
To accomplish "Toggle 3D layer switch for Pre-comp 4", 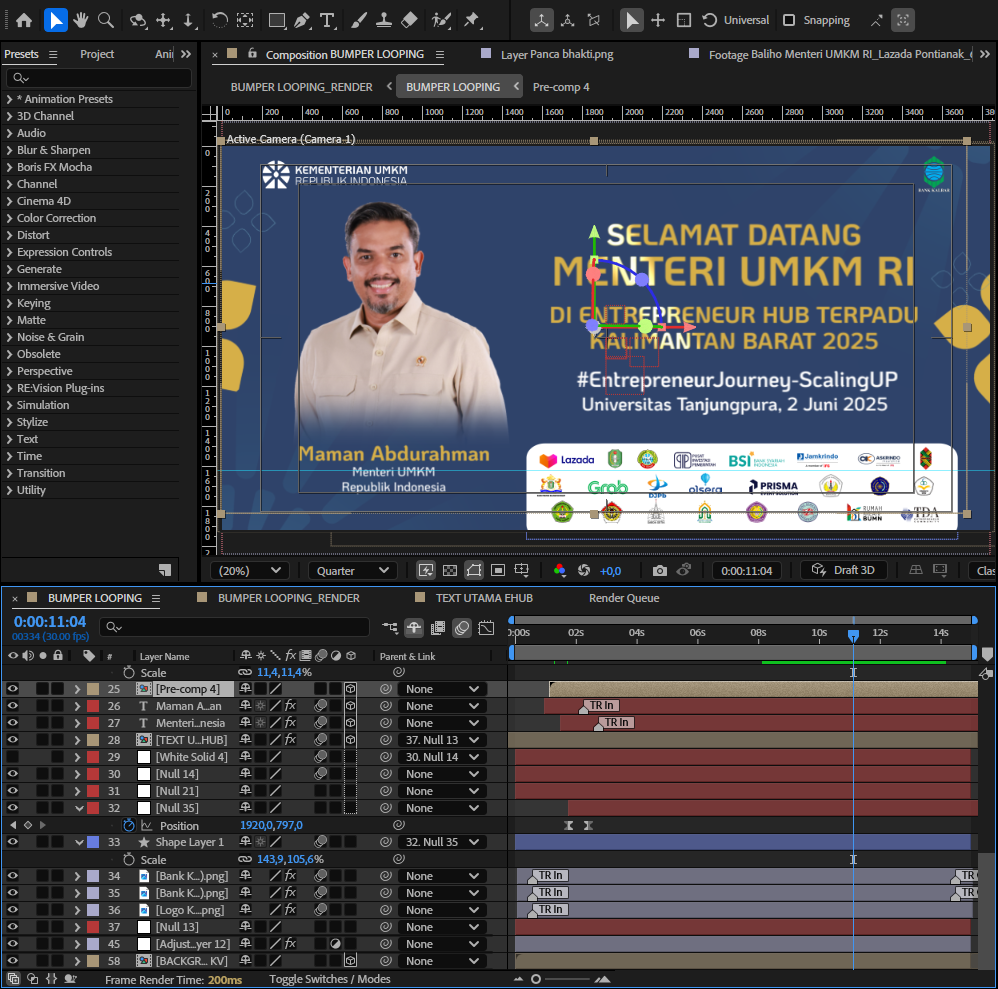I will click(350, 689).
